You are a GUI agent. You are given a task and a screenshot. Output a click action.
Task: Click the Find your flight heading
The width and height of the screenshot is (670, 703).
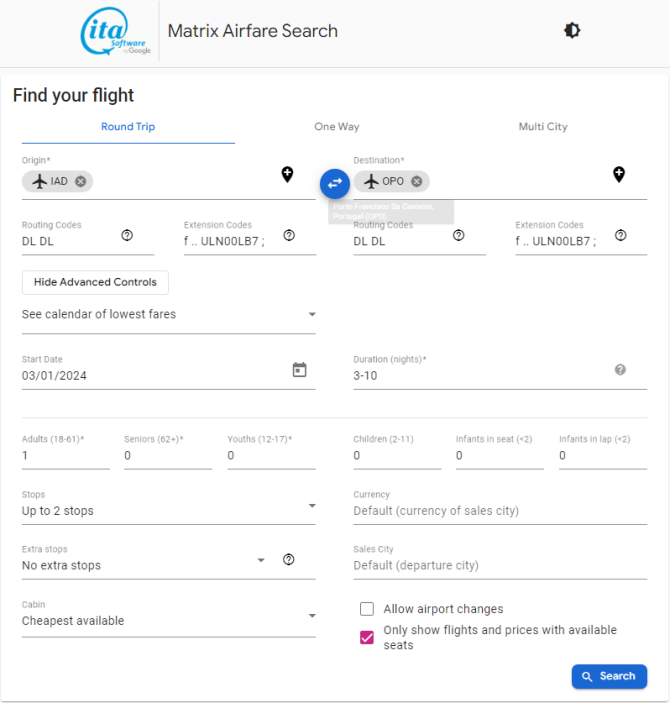tap(74, 95)
